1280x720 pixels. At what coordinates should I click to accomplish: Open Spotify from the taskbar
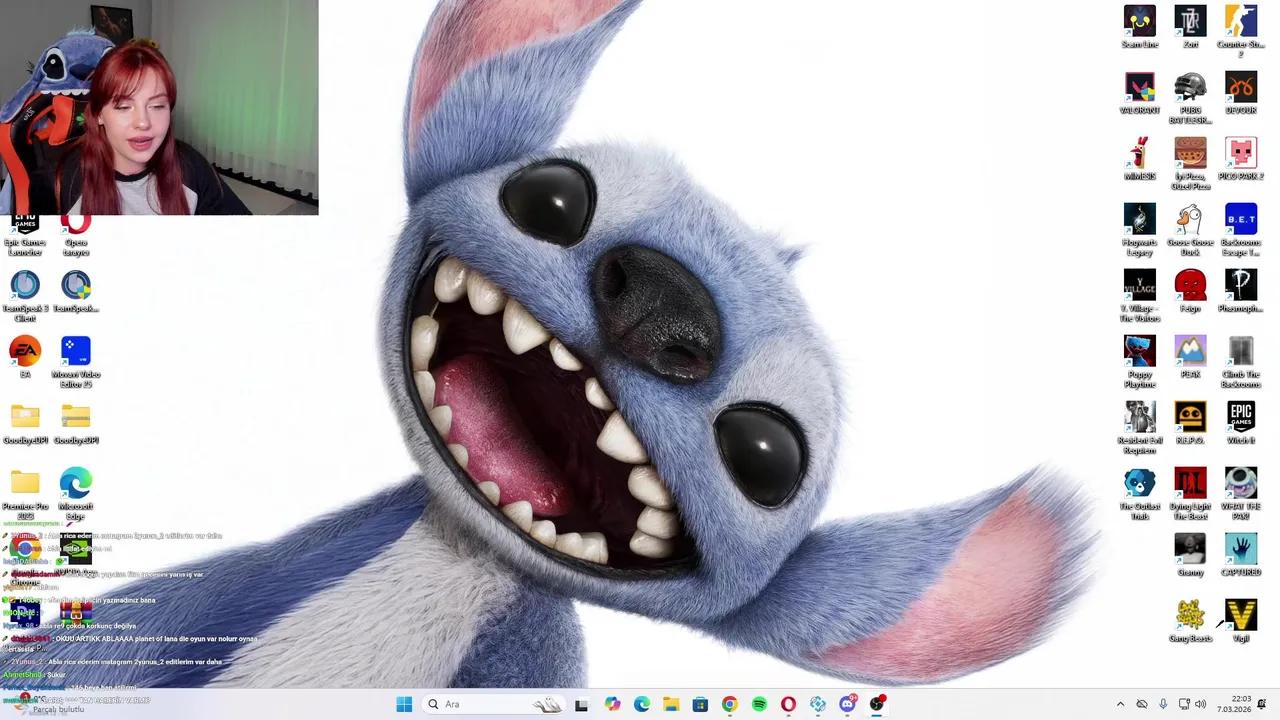[759, 704]
